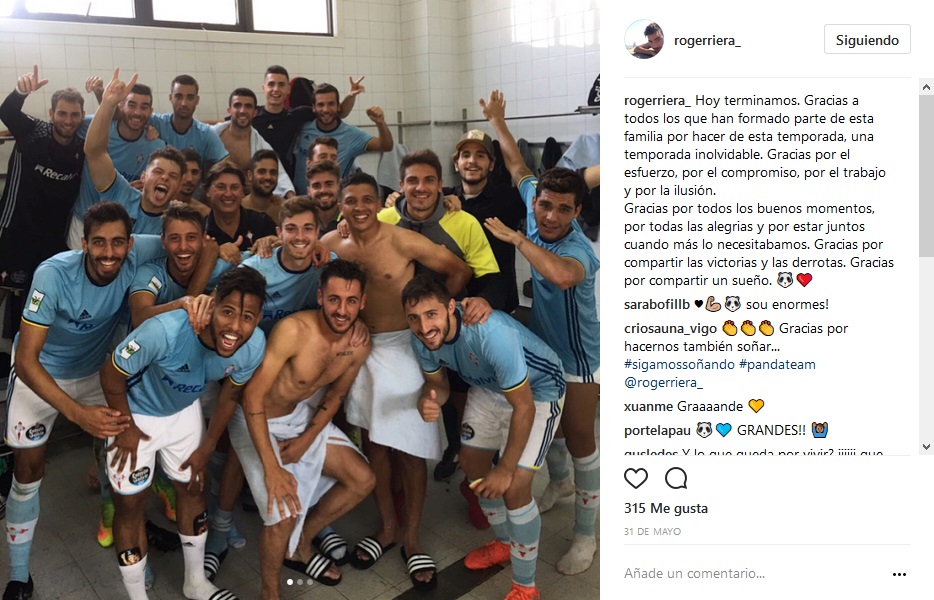Click the comments scrollbar thumb
Screen dimensions: 934x600
click(926, 177)
